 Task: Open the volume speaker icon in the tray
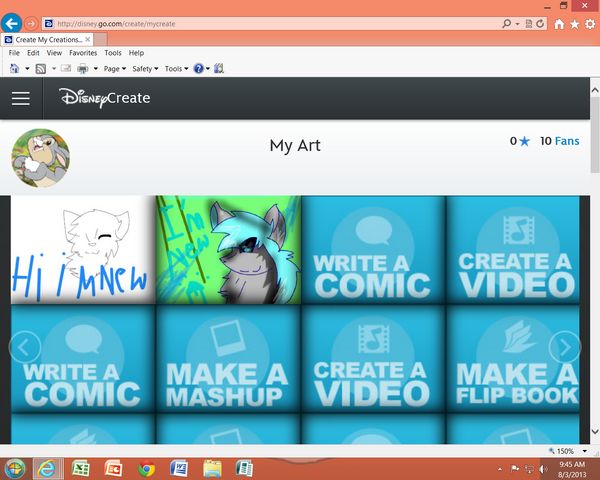pos(543,469)
